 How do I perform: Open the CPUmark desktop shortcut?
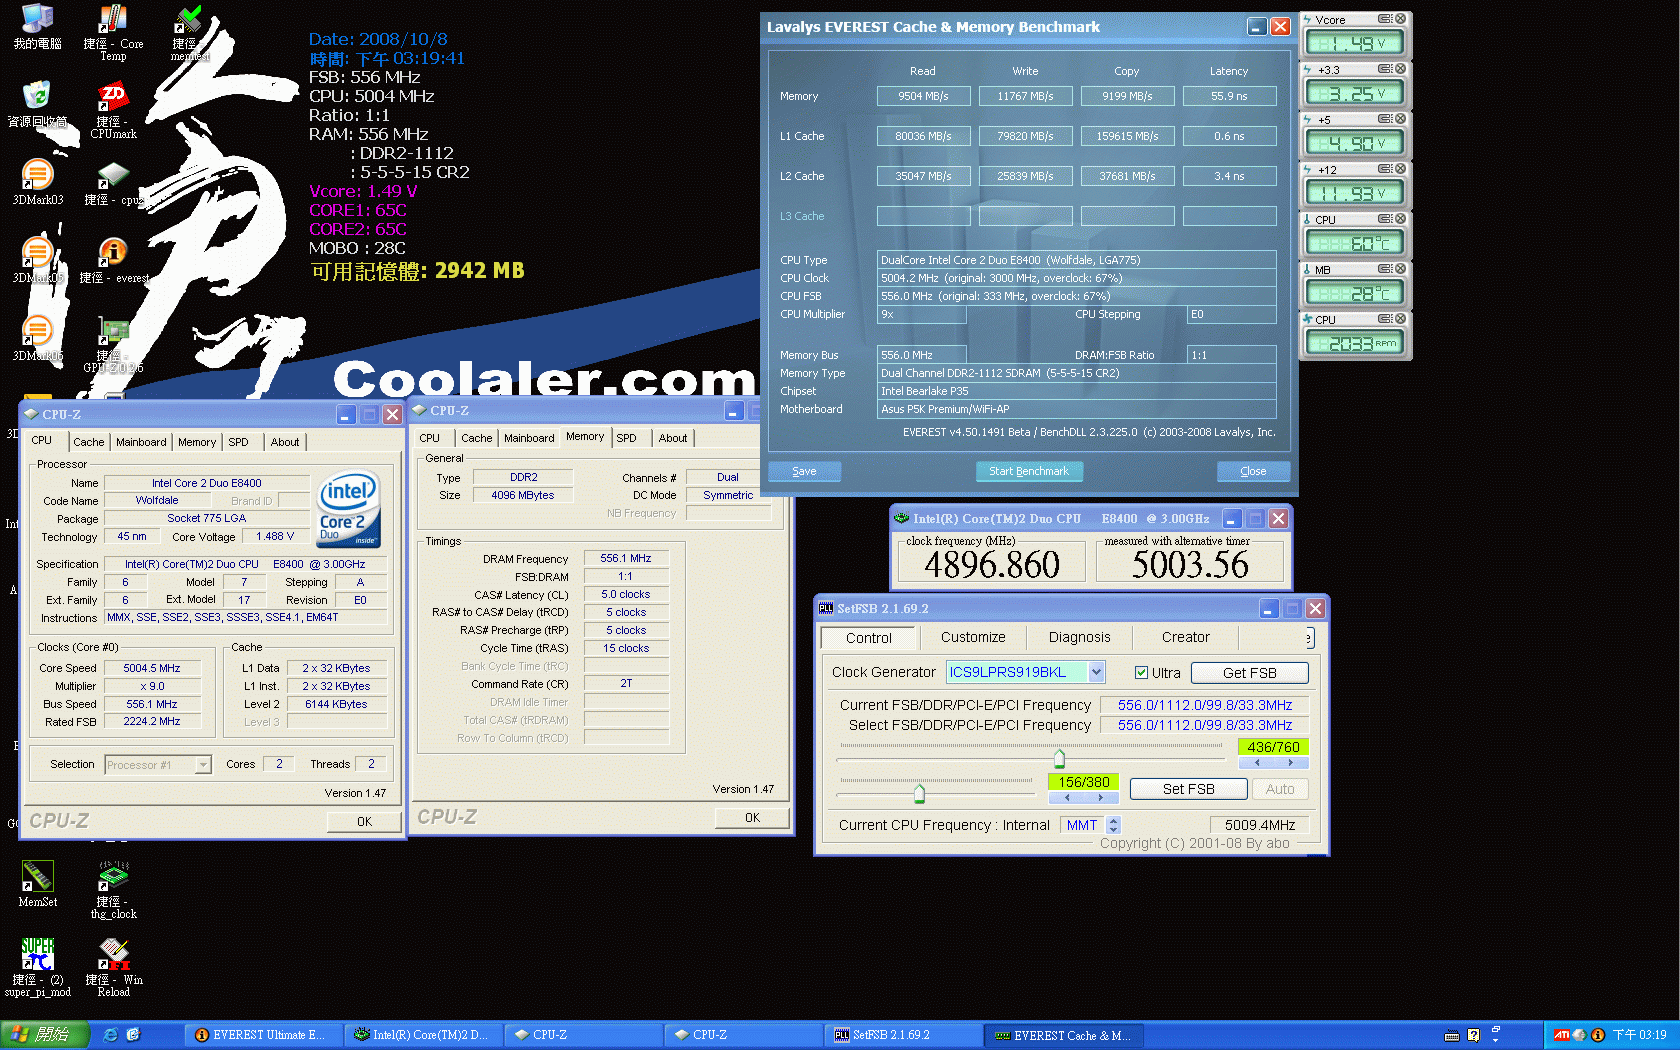click(113, 110)
